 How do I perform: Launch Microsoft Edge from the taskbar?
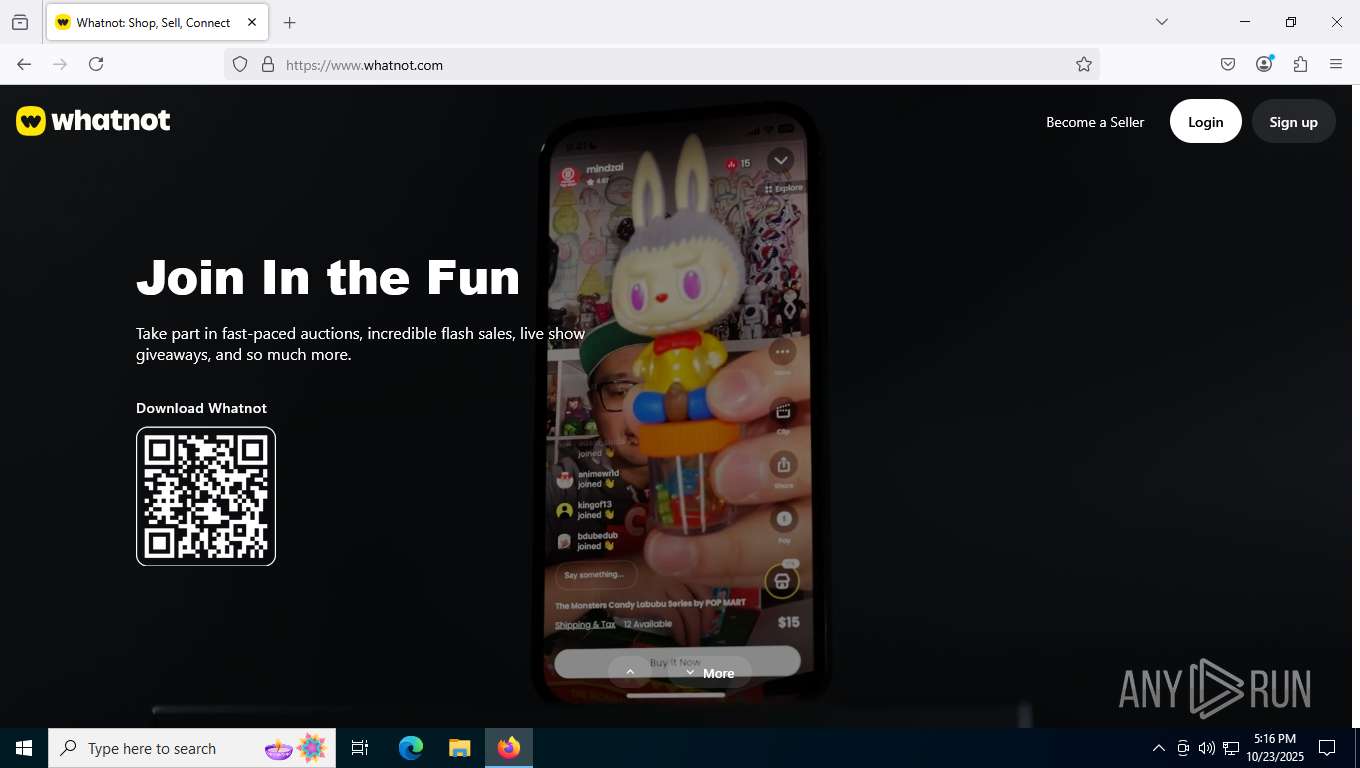tap(411, 748)
